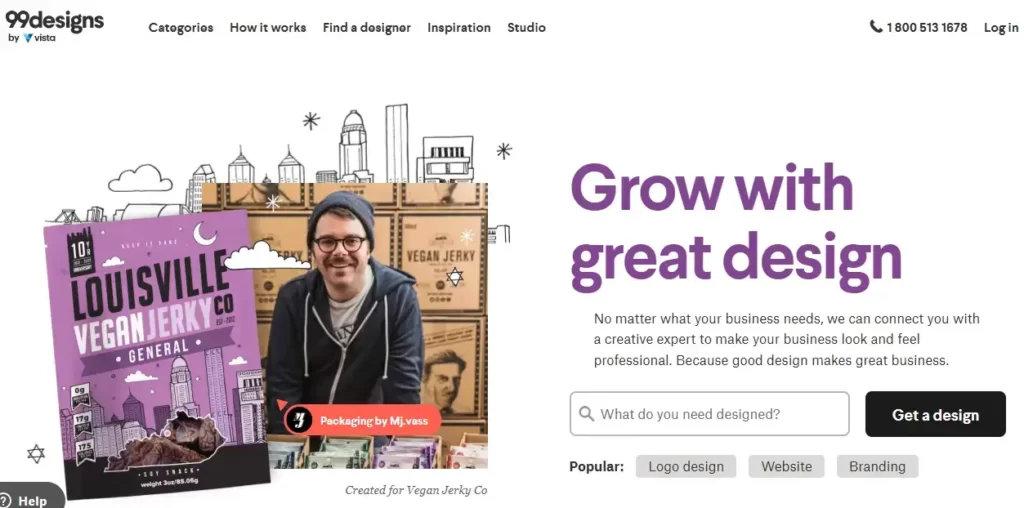Image resolution: width=1024 pixels, height=508 pixels.
Task: Click the Mj.vass designer avatar badge
Action: tap(298, 420)
